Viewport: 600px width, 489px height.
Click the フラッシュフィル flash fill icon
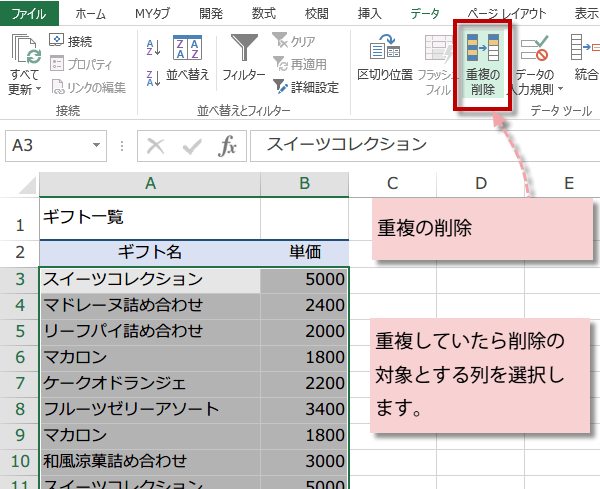439,49
